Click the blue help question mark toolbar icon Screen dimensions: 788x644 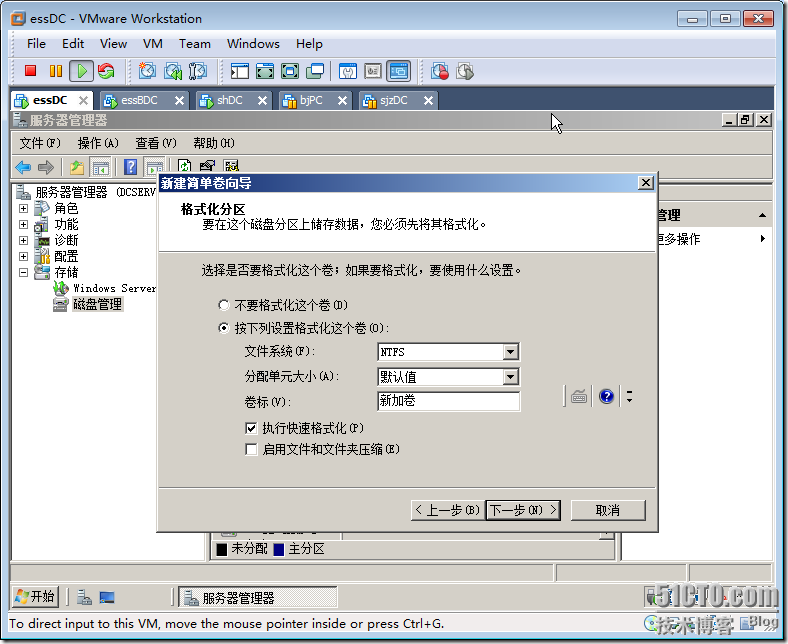131,167
